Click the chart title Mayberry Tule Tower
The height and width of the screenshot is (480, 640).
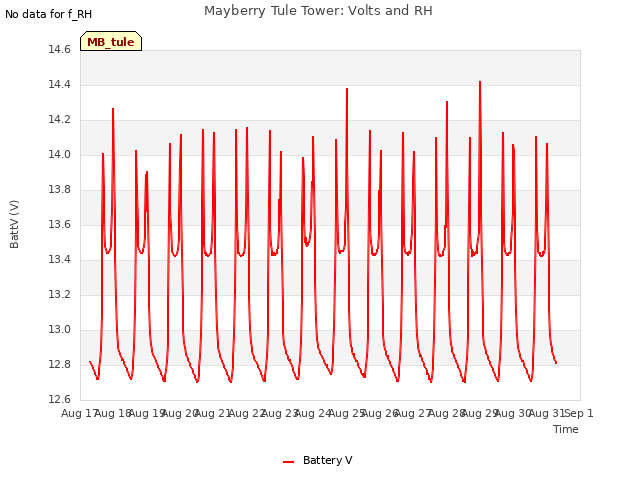pos(318,10)
